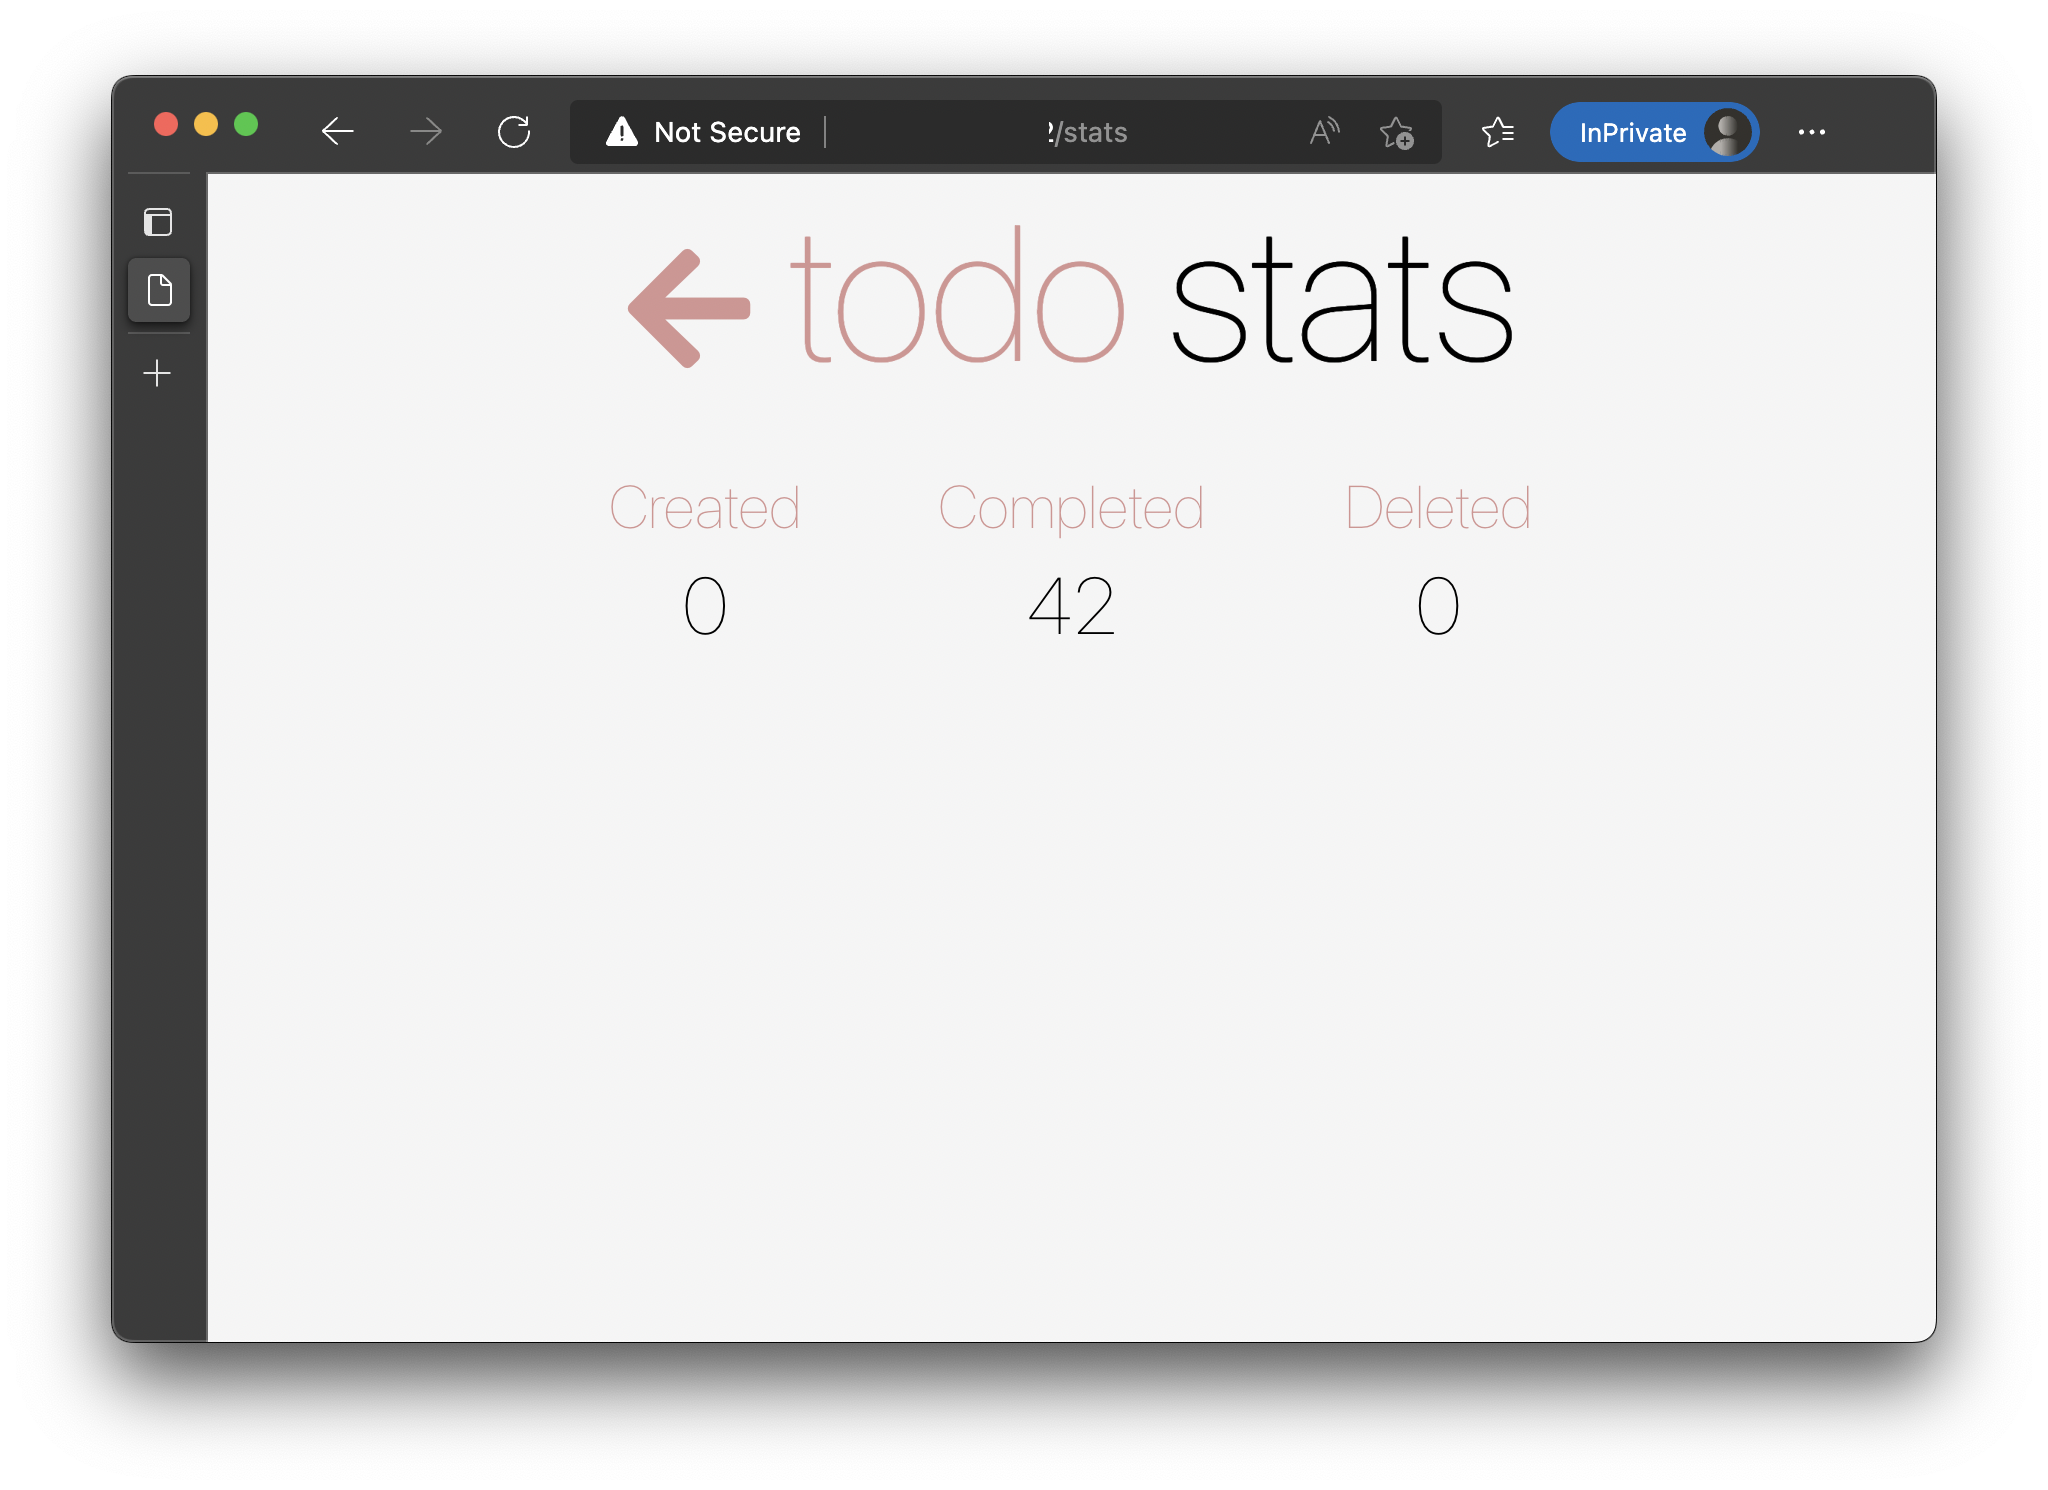Select the current page tab in sidebar

pyautogui.click(x=159, y=290)
